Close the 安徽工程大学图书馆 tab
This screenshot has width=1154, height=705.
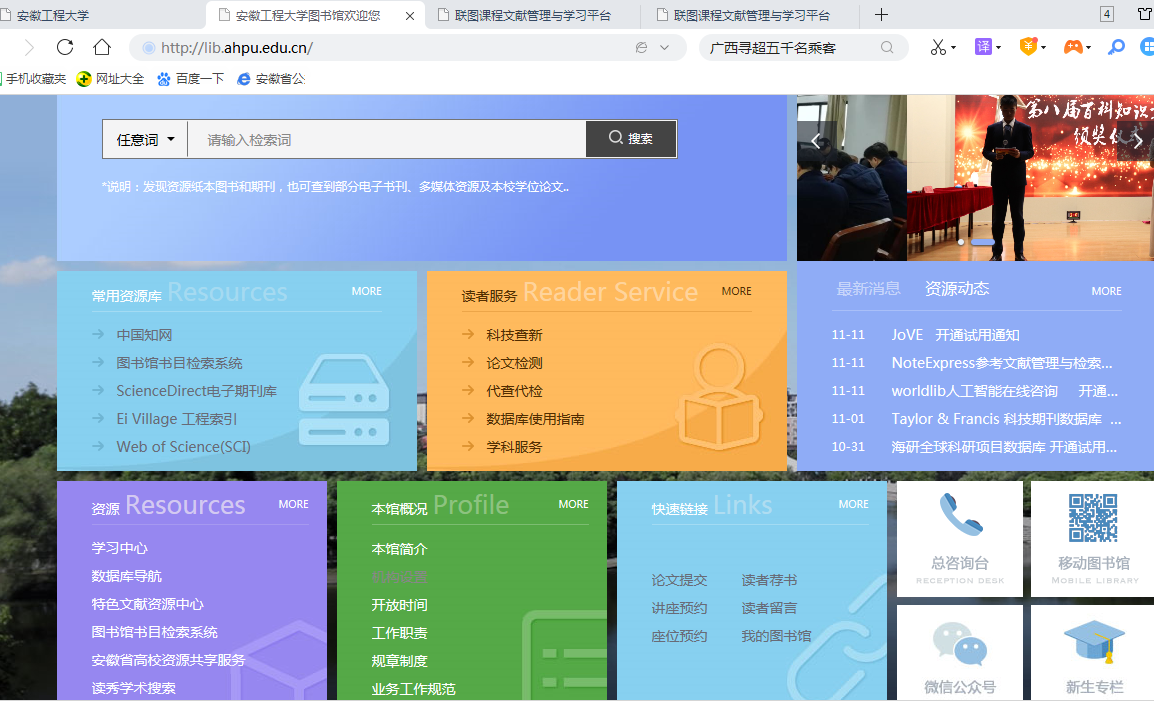pyautogui.click(x=410, y=15)
